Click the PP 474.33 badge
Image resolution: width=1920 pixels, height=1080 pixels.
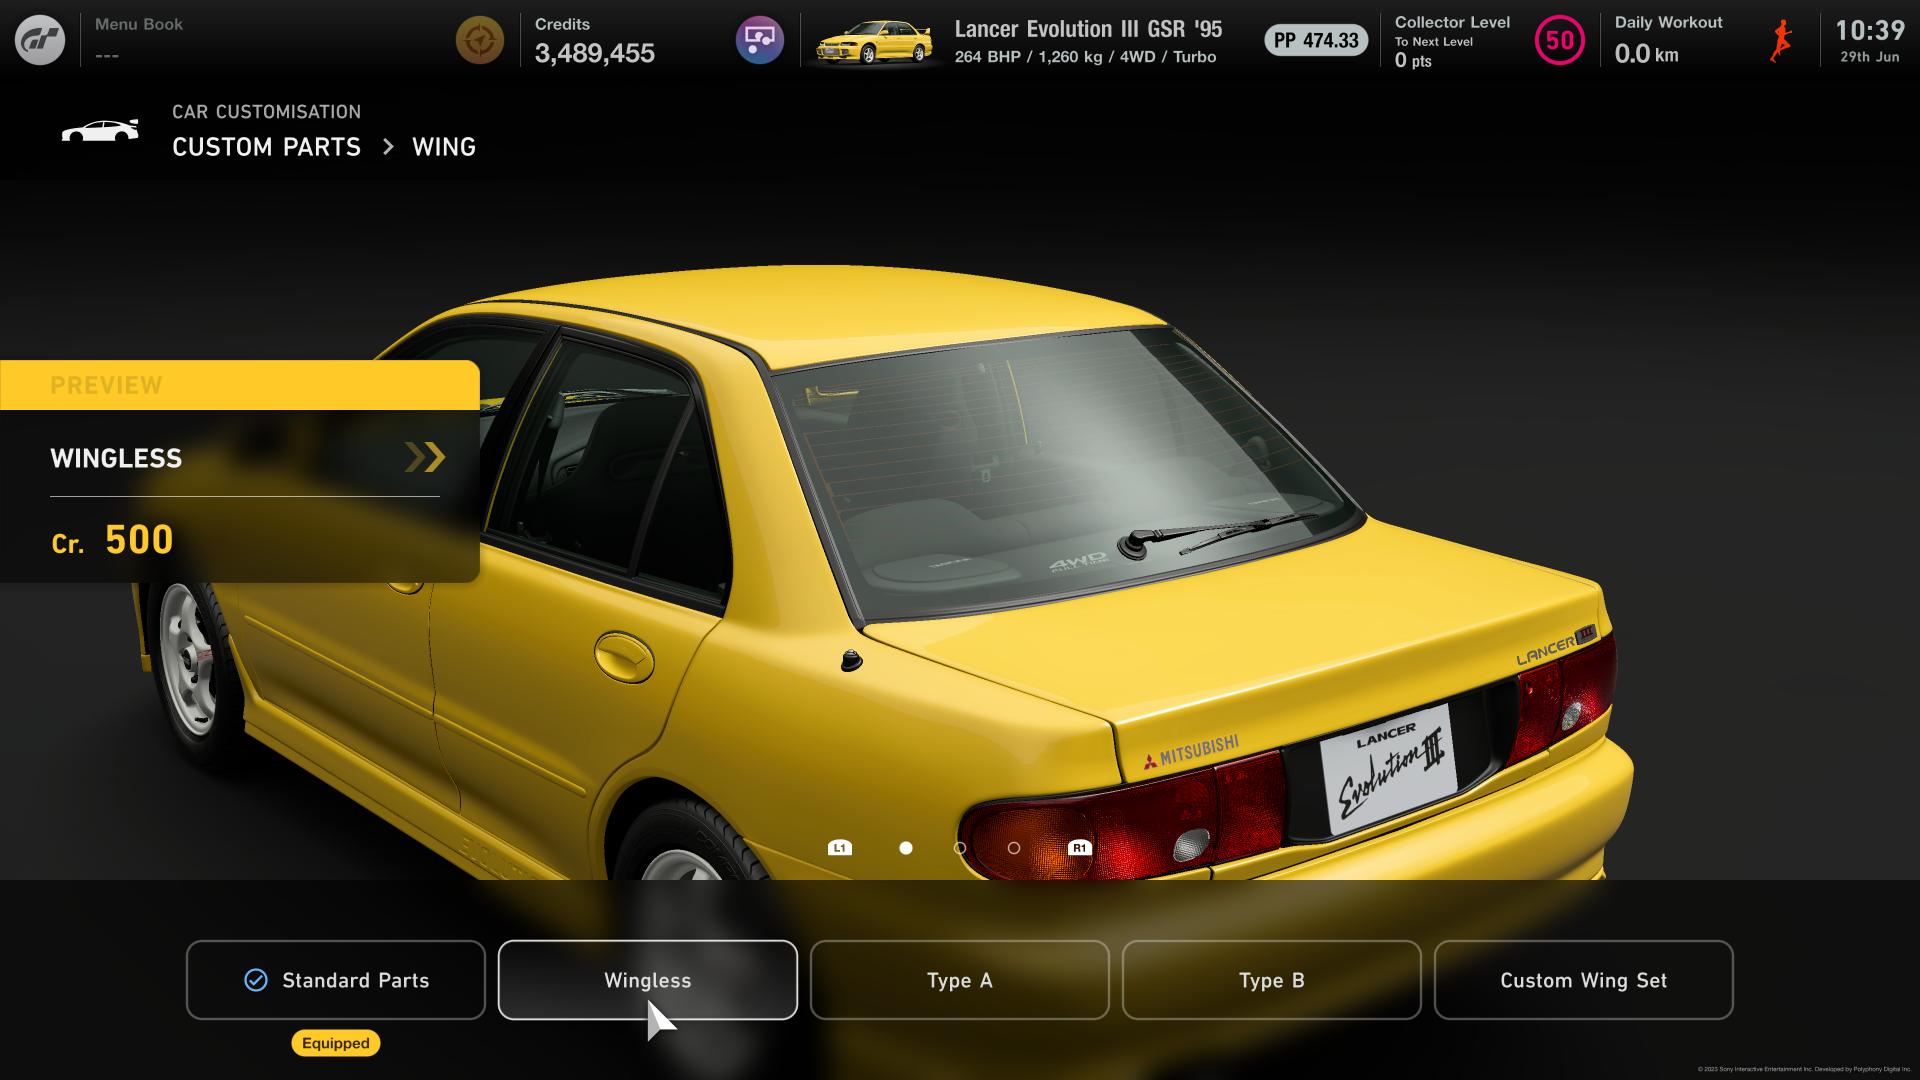point(1316,40)
